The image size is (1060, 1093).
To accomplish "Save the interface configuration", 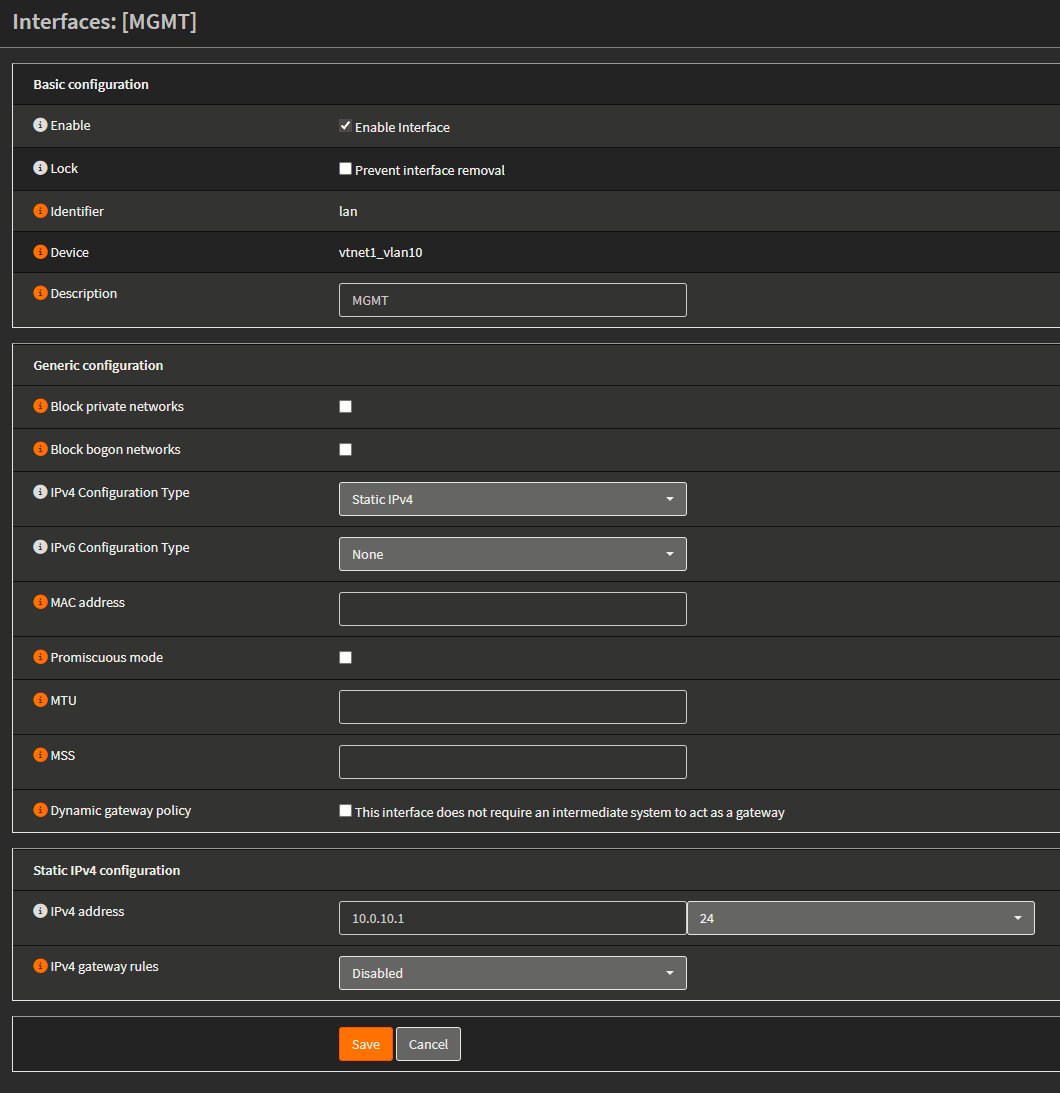I will click(366, 1044).
